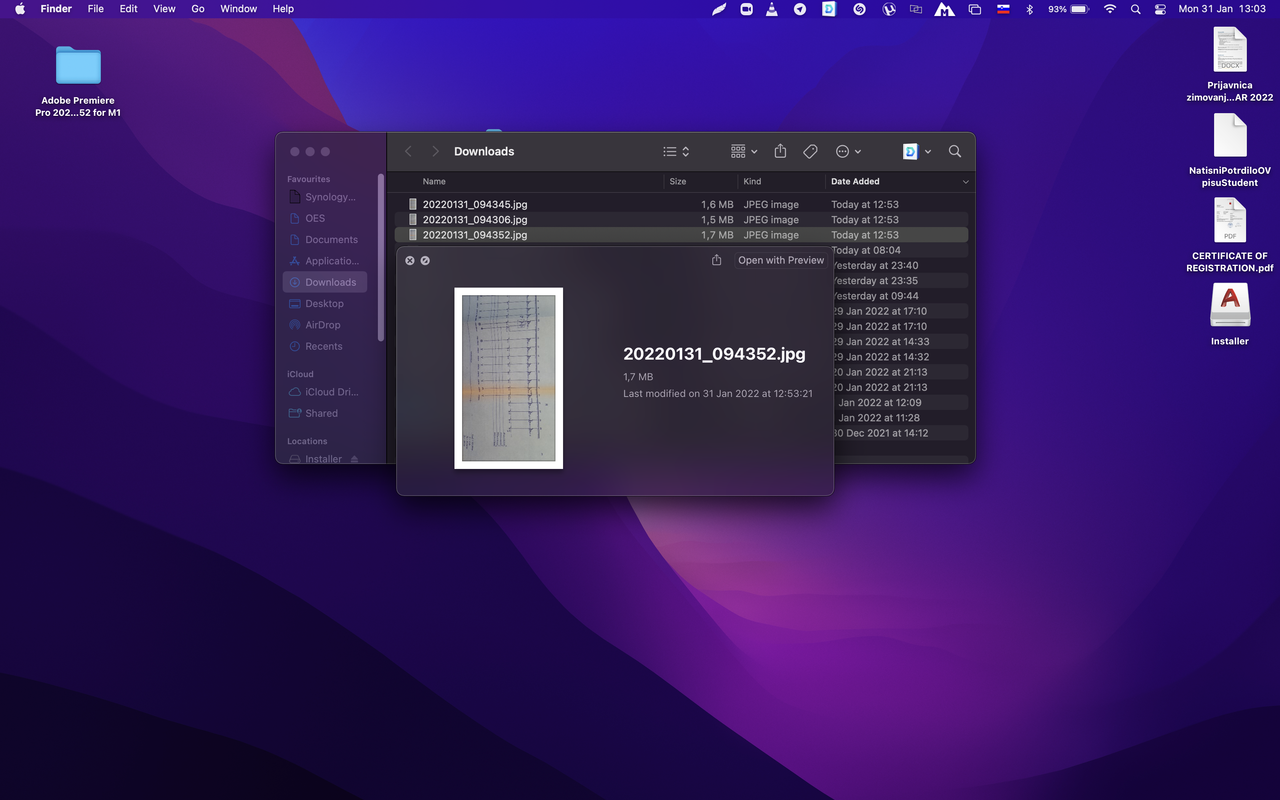1280x800 pixels.
Task: Open the VLC cone menu bar icon
Action: click(772, 9)
